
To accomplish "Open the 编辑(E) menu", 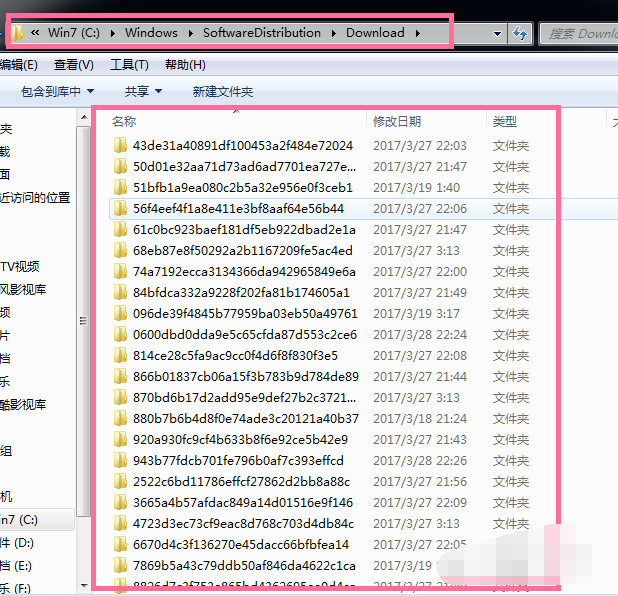I will click(19, 65).
